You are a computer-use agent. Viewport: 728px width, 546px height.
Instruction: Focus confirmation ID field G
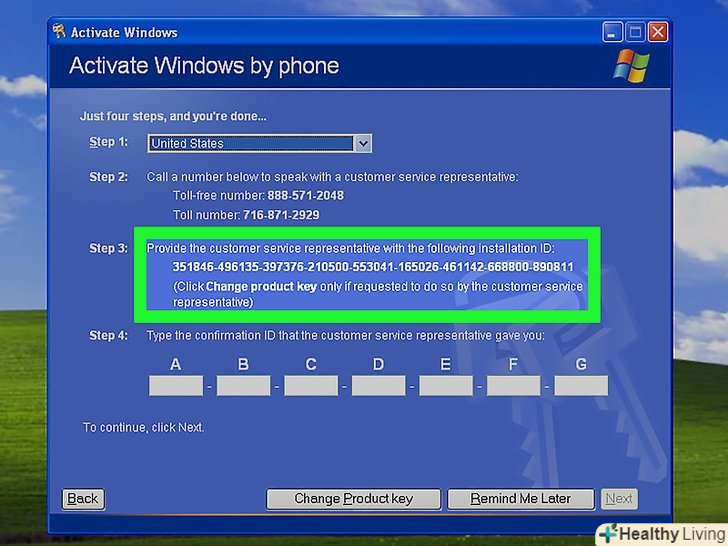581,386
